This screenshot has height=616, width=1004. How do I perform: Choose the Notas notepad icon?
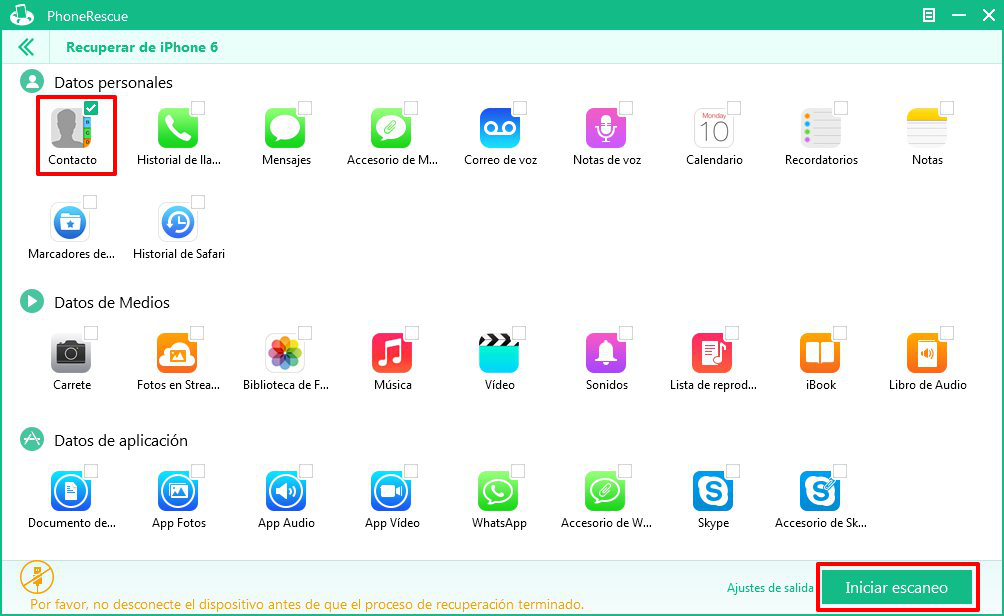(927, 127)
